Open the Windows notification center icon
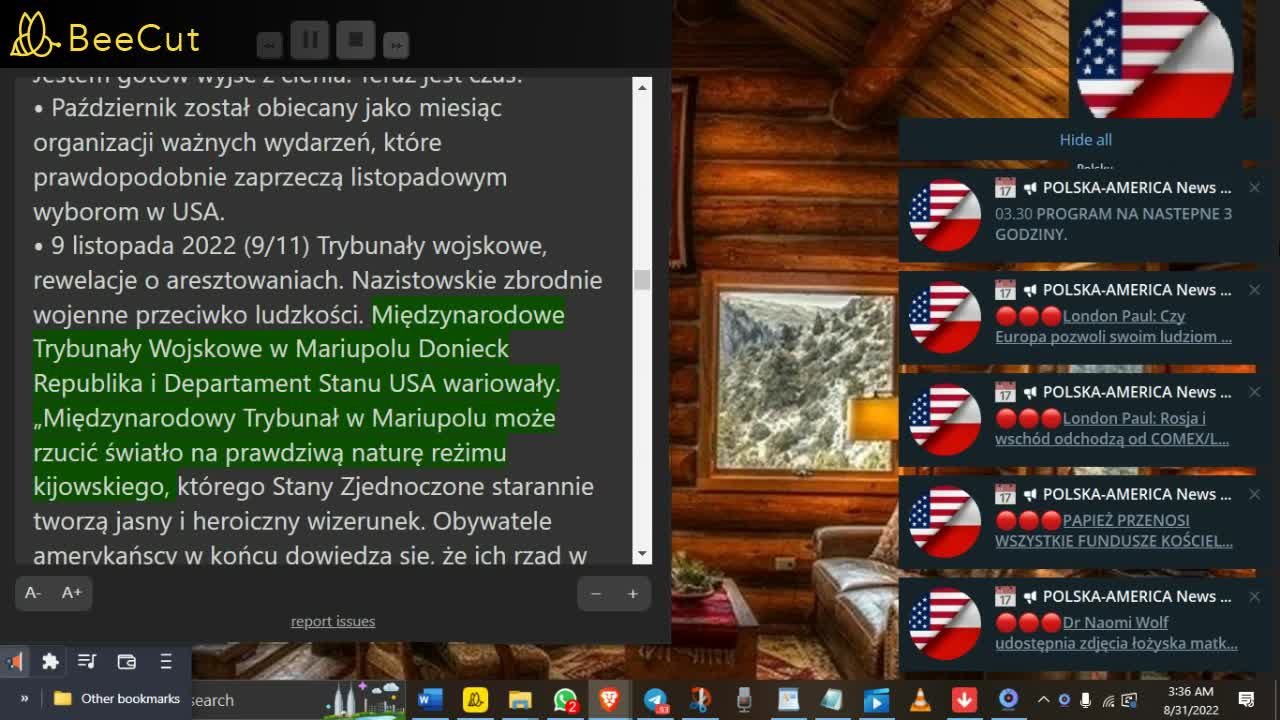This screenshot has height=720, width=1280. [1247, 699]
